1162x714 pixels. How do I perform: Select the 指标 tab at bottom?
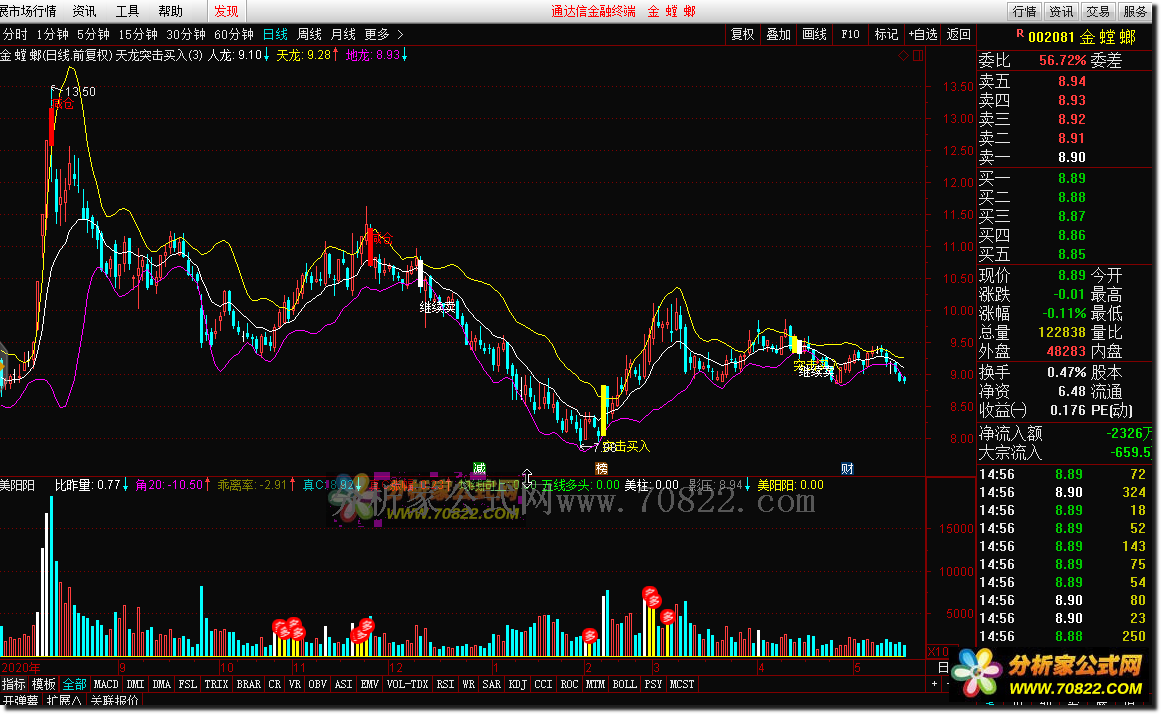click(13, 684)
